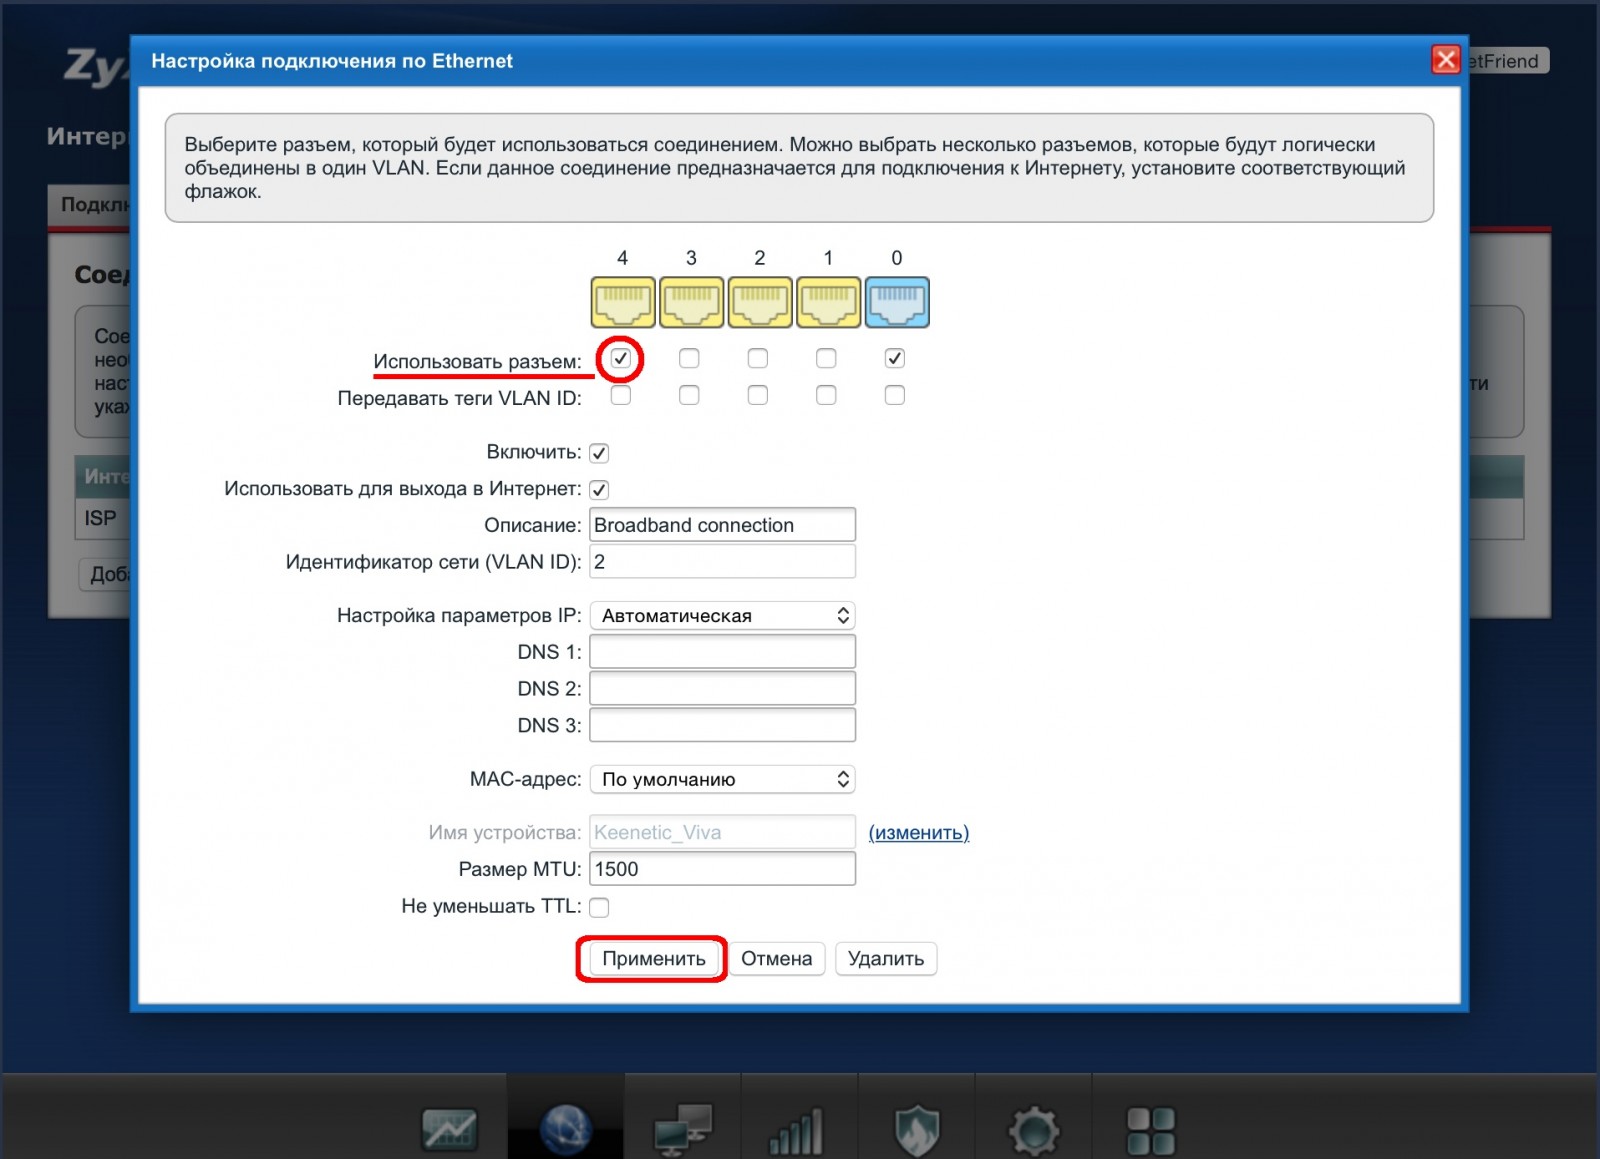Check 'Использовать разъем' for port 3
The height and width of the screenshot is (1159, 1600).
pos(689,358)
